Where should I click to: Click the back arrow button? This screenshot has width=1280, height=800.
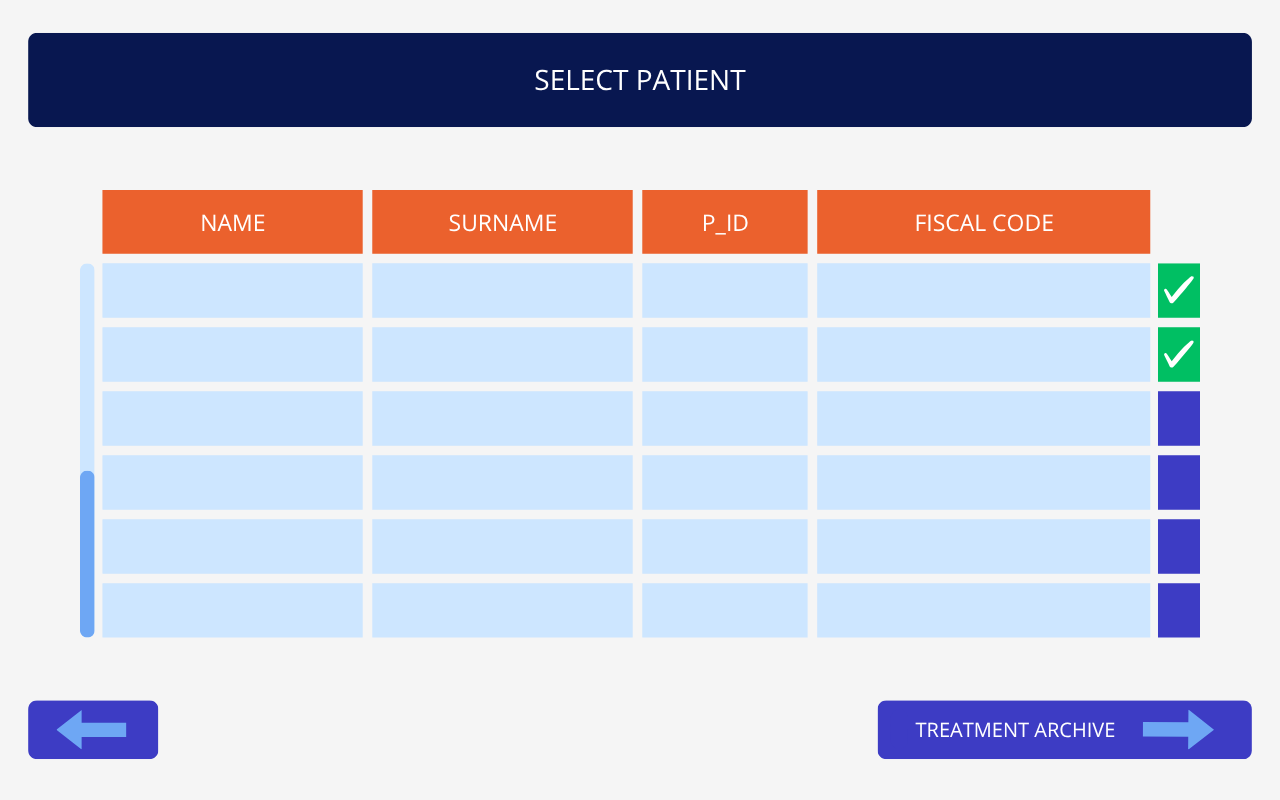[93, 730]
